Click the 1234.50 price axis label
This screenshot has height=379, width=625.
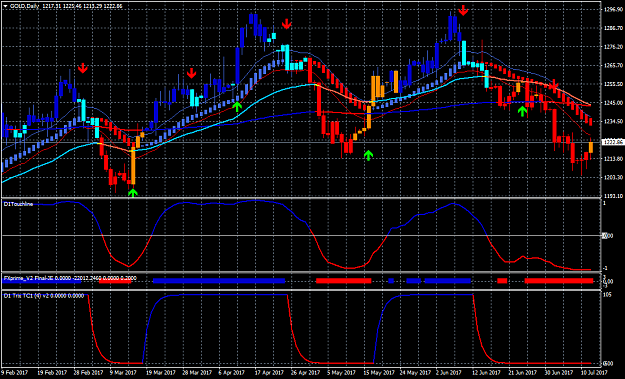coord(613,121)
